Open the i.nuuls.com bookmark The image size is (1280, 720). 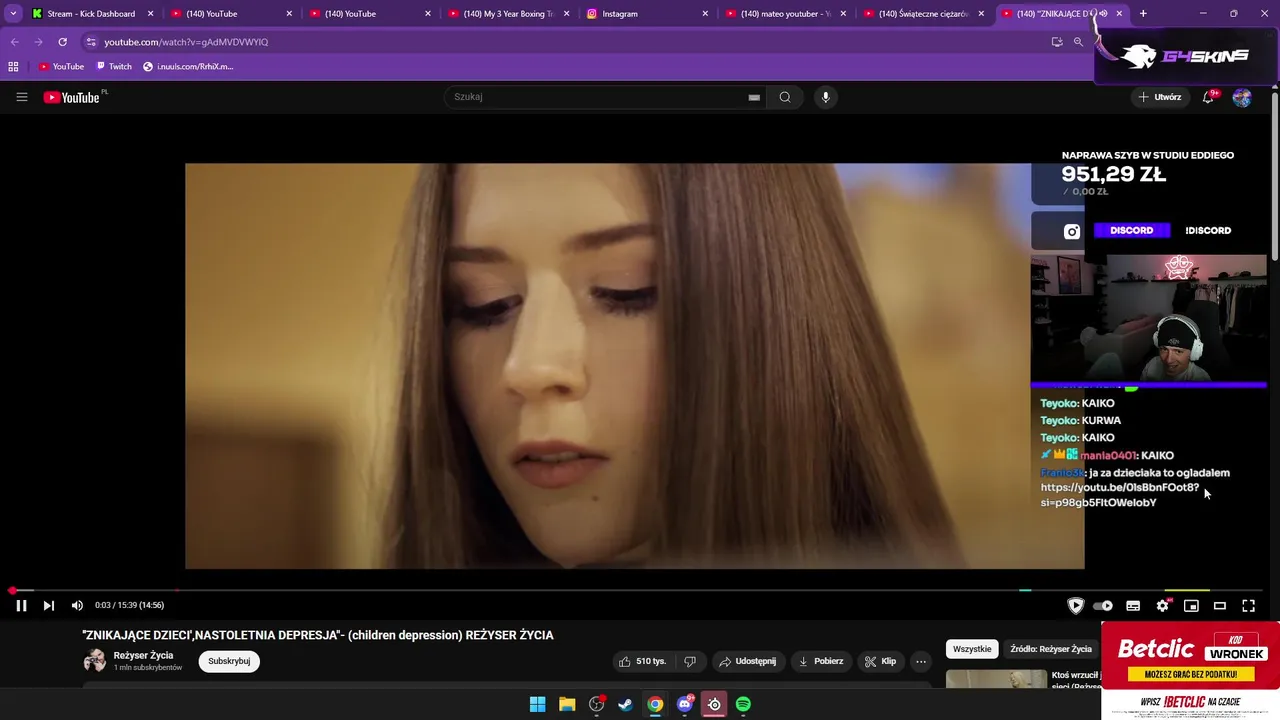[188, 66]
